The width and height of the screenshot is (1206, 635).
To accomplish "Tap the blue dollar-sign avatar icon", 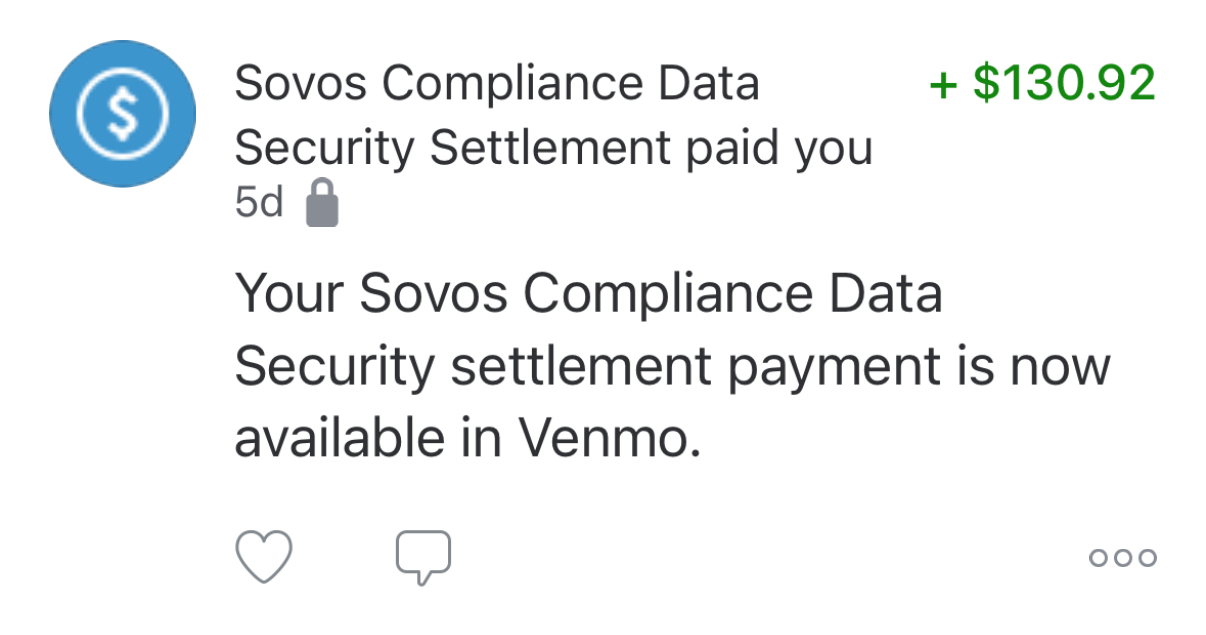I will [x=122, y=114].
